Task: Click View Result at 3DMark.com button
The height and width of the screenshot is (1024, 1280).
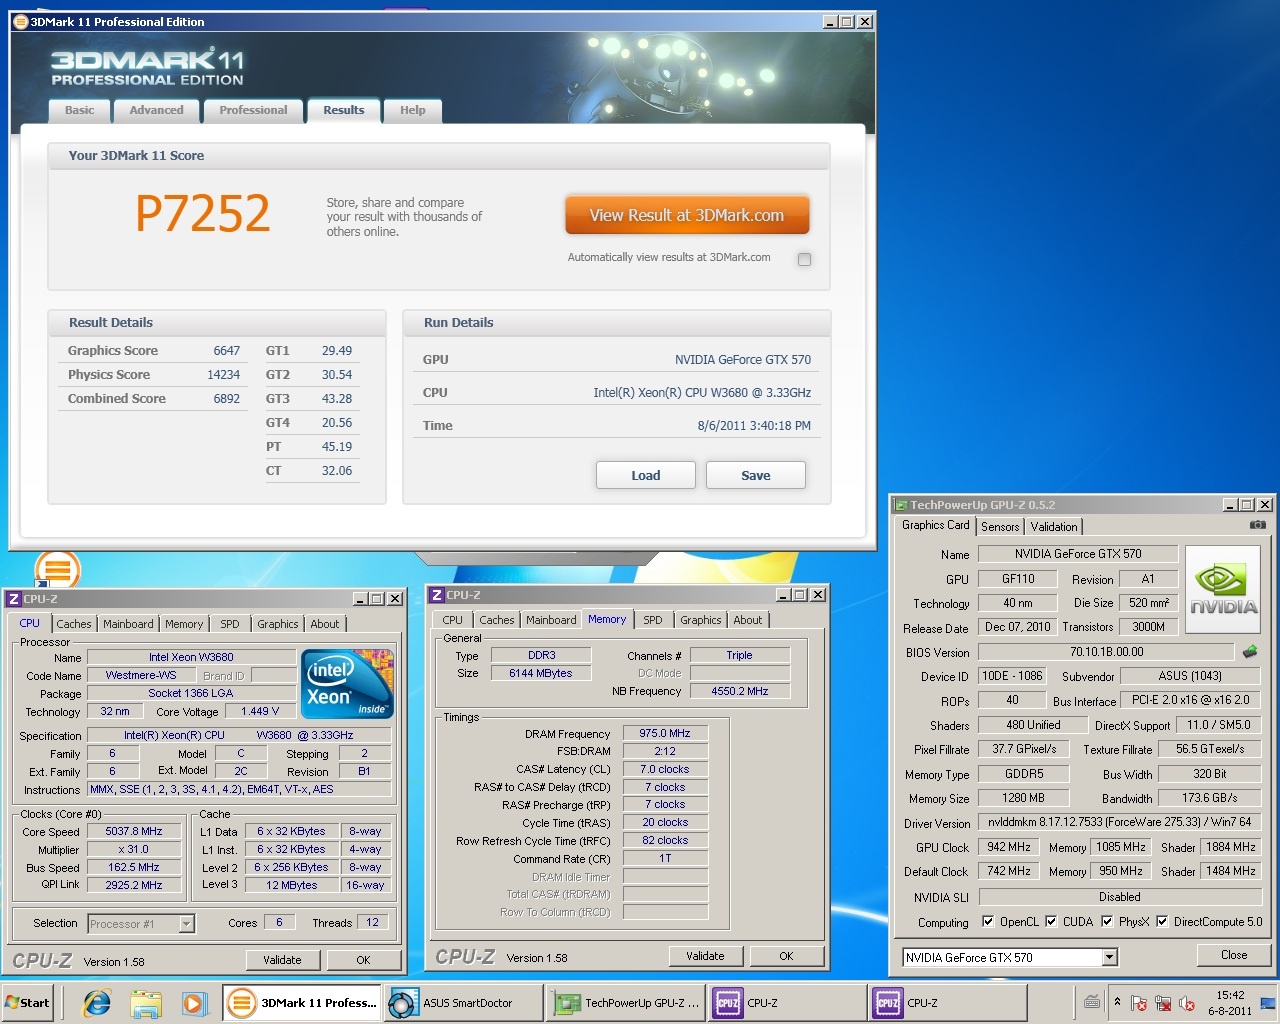Action: click(x=687, y=215)
